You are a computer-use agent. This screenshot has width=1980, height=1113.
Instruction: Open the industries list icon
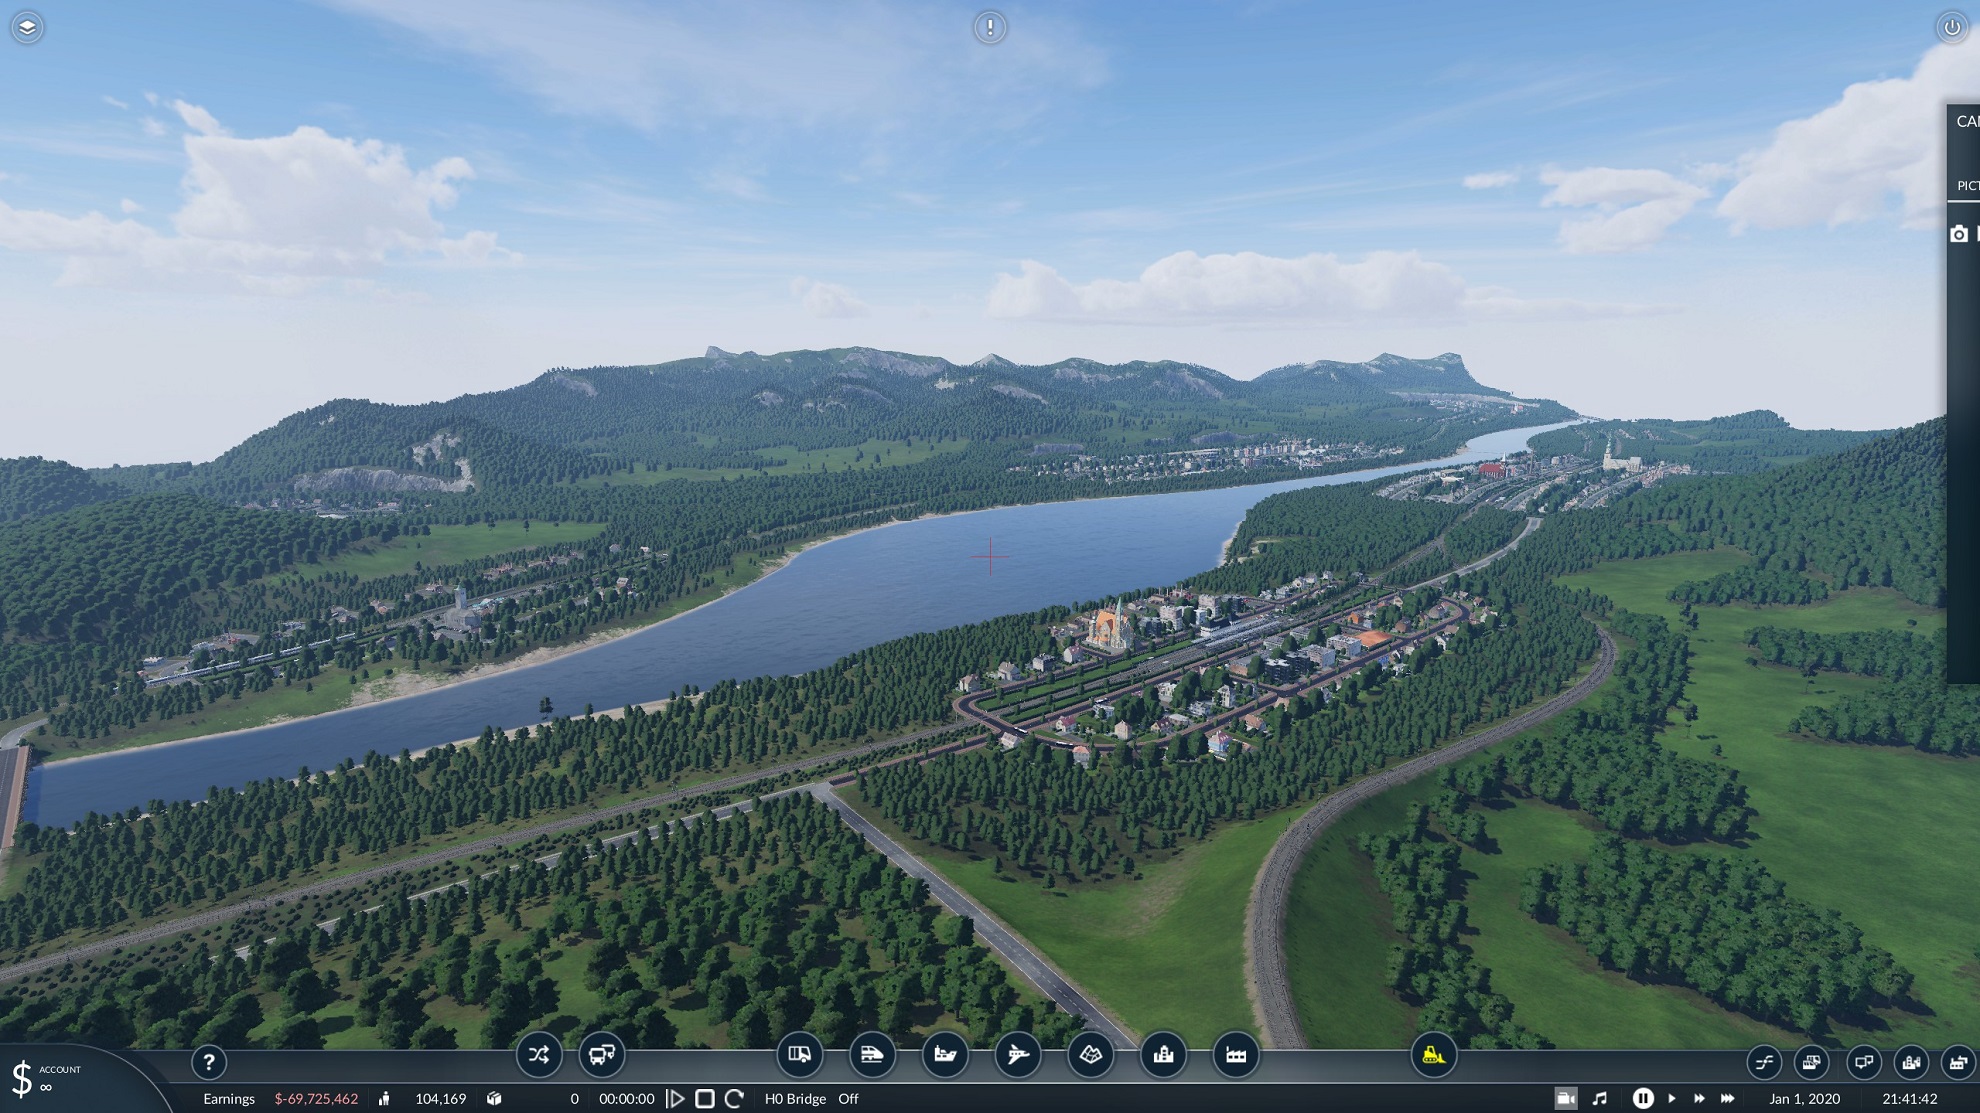[1958, 1062]
